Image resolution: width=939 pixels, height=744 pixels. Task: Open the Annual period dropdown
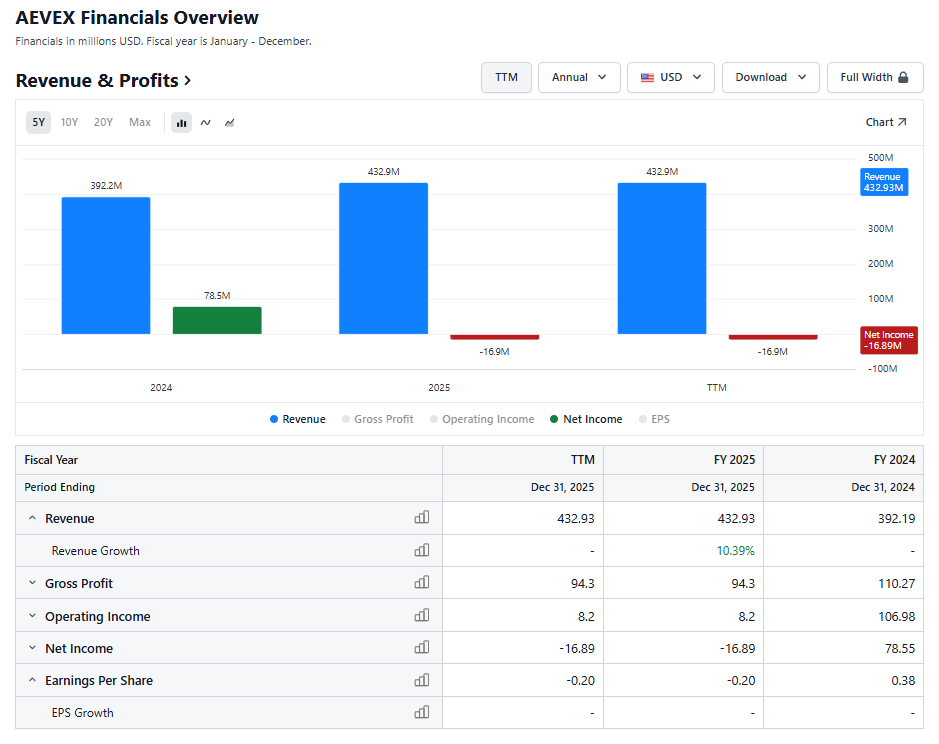(579, 77)
